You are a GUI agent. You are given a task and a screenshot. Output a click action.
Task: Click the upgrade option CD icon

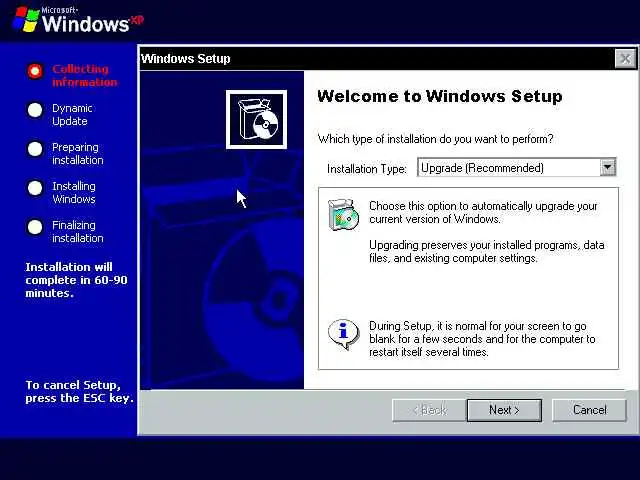click(343, 214)
